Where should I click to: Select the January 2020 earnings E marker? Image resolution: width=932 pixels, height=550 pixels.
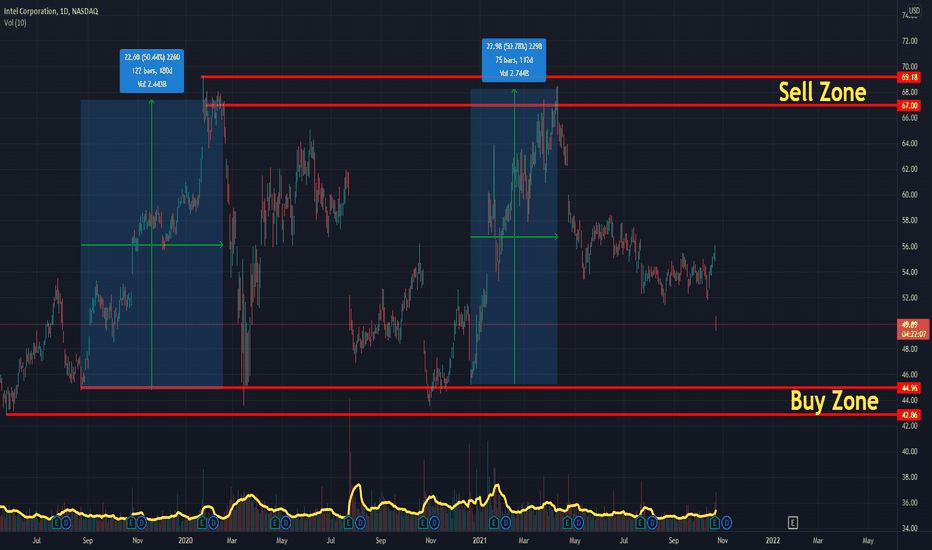pyautogui.click(x=202, y=523)
